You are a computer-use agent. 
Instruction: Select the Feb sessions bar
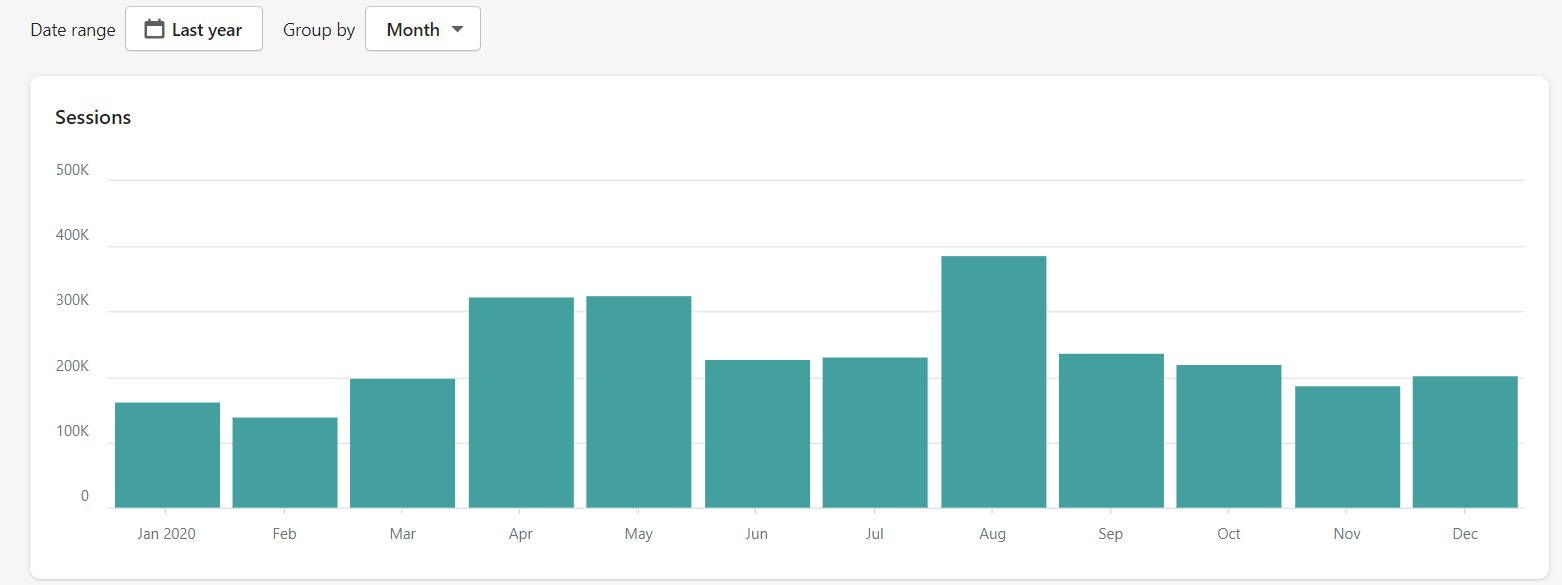click(285, 463)
